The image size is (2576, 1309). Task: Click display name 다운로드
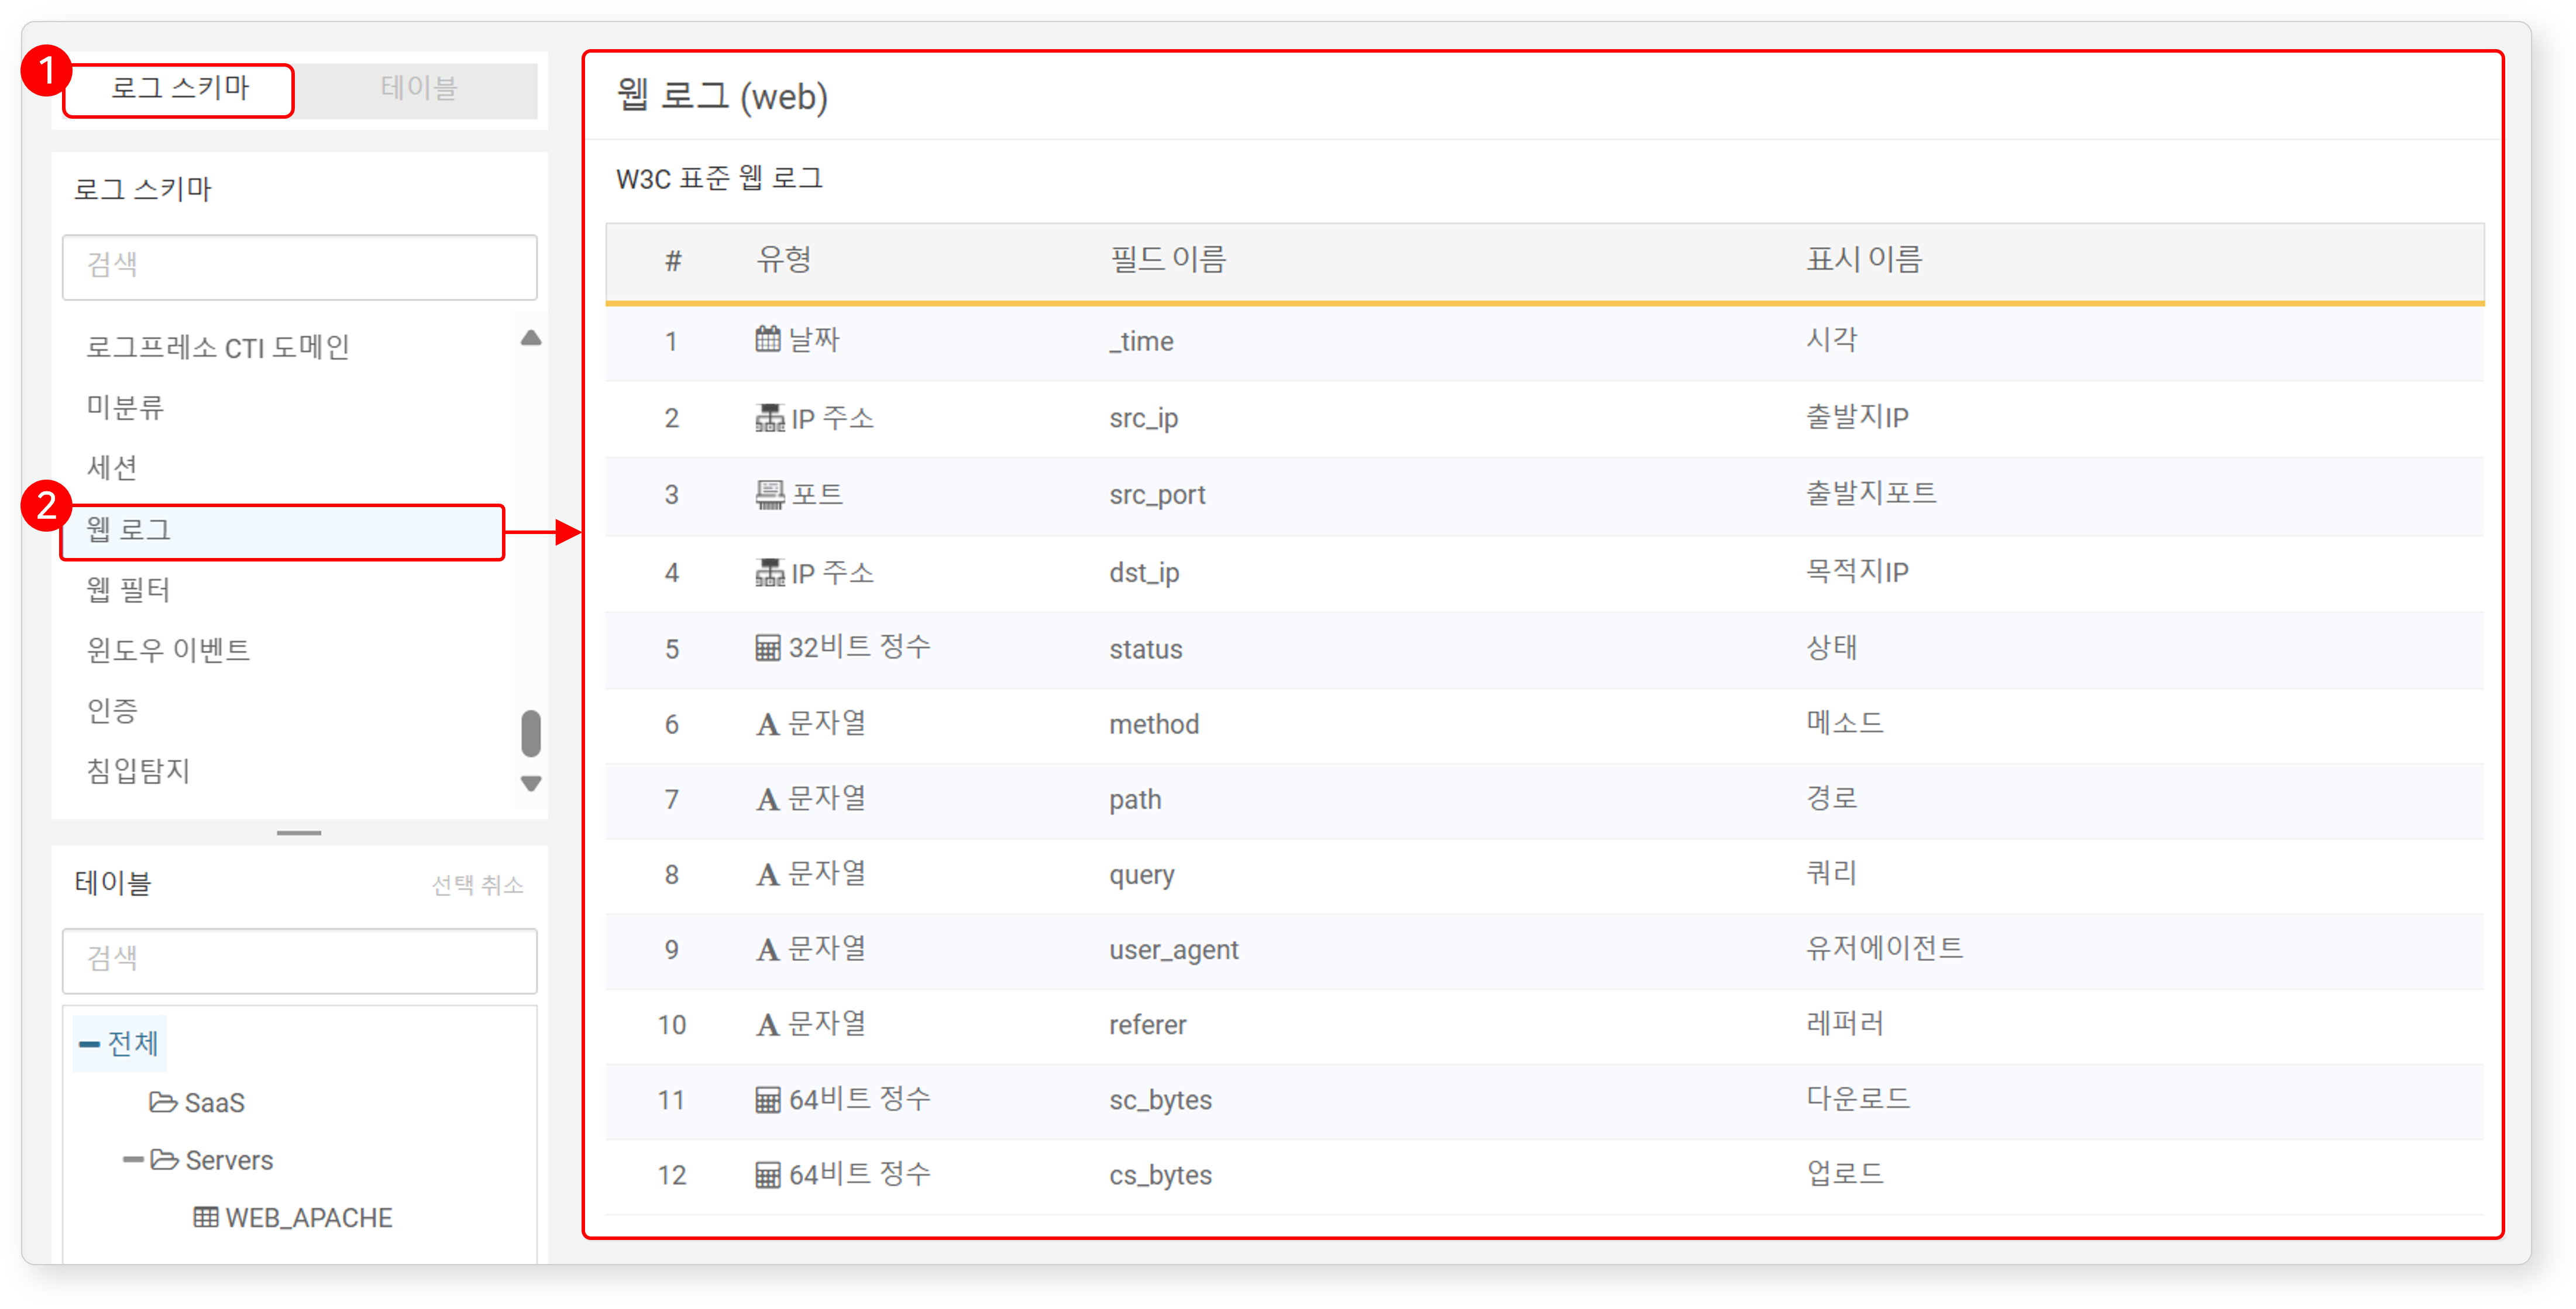(1857, 1098)
